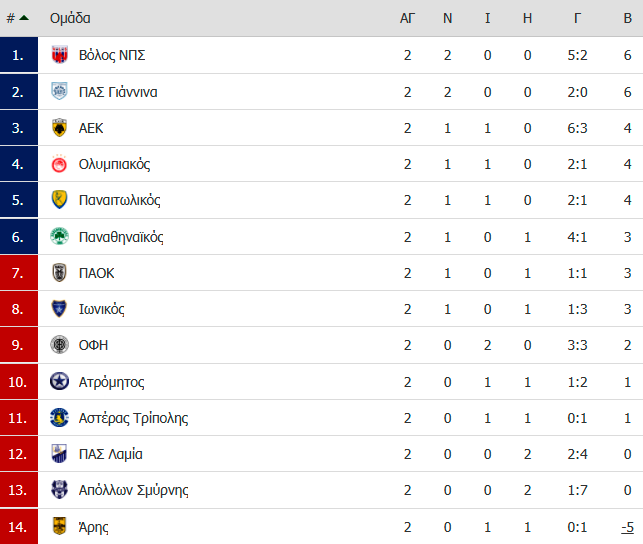
Task: Sort by the Γ goals column header
Action: point(577,18)
